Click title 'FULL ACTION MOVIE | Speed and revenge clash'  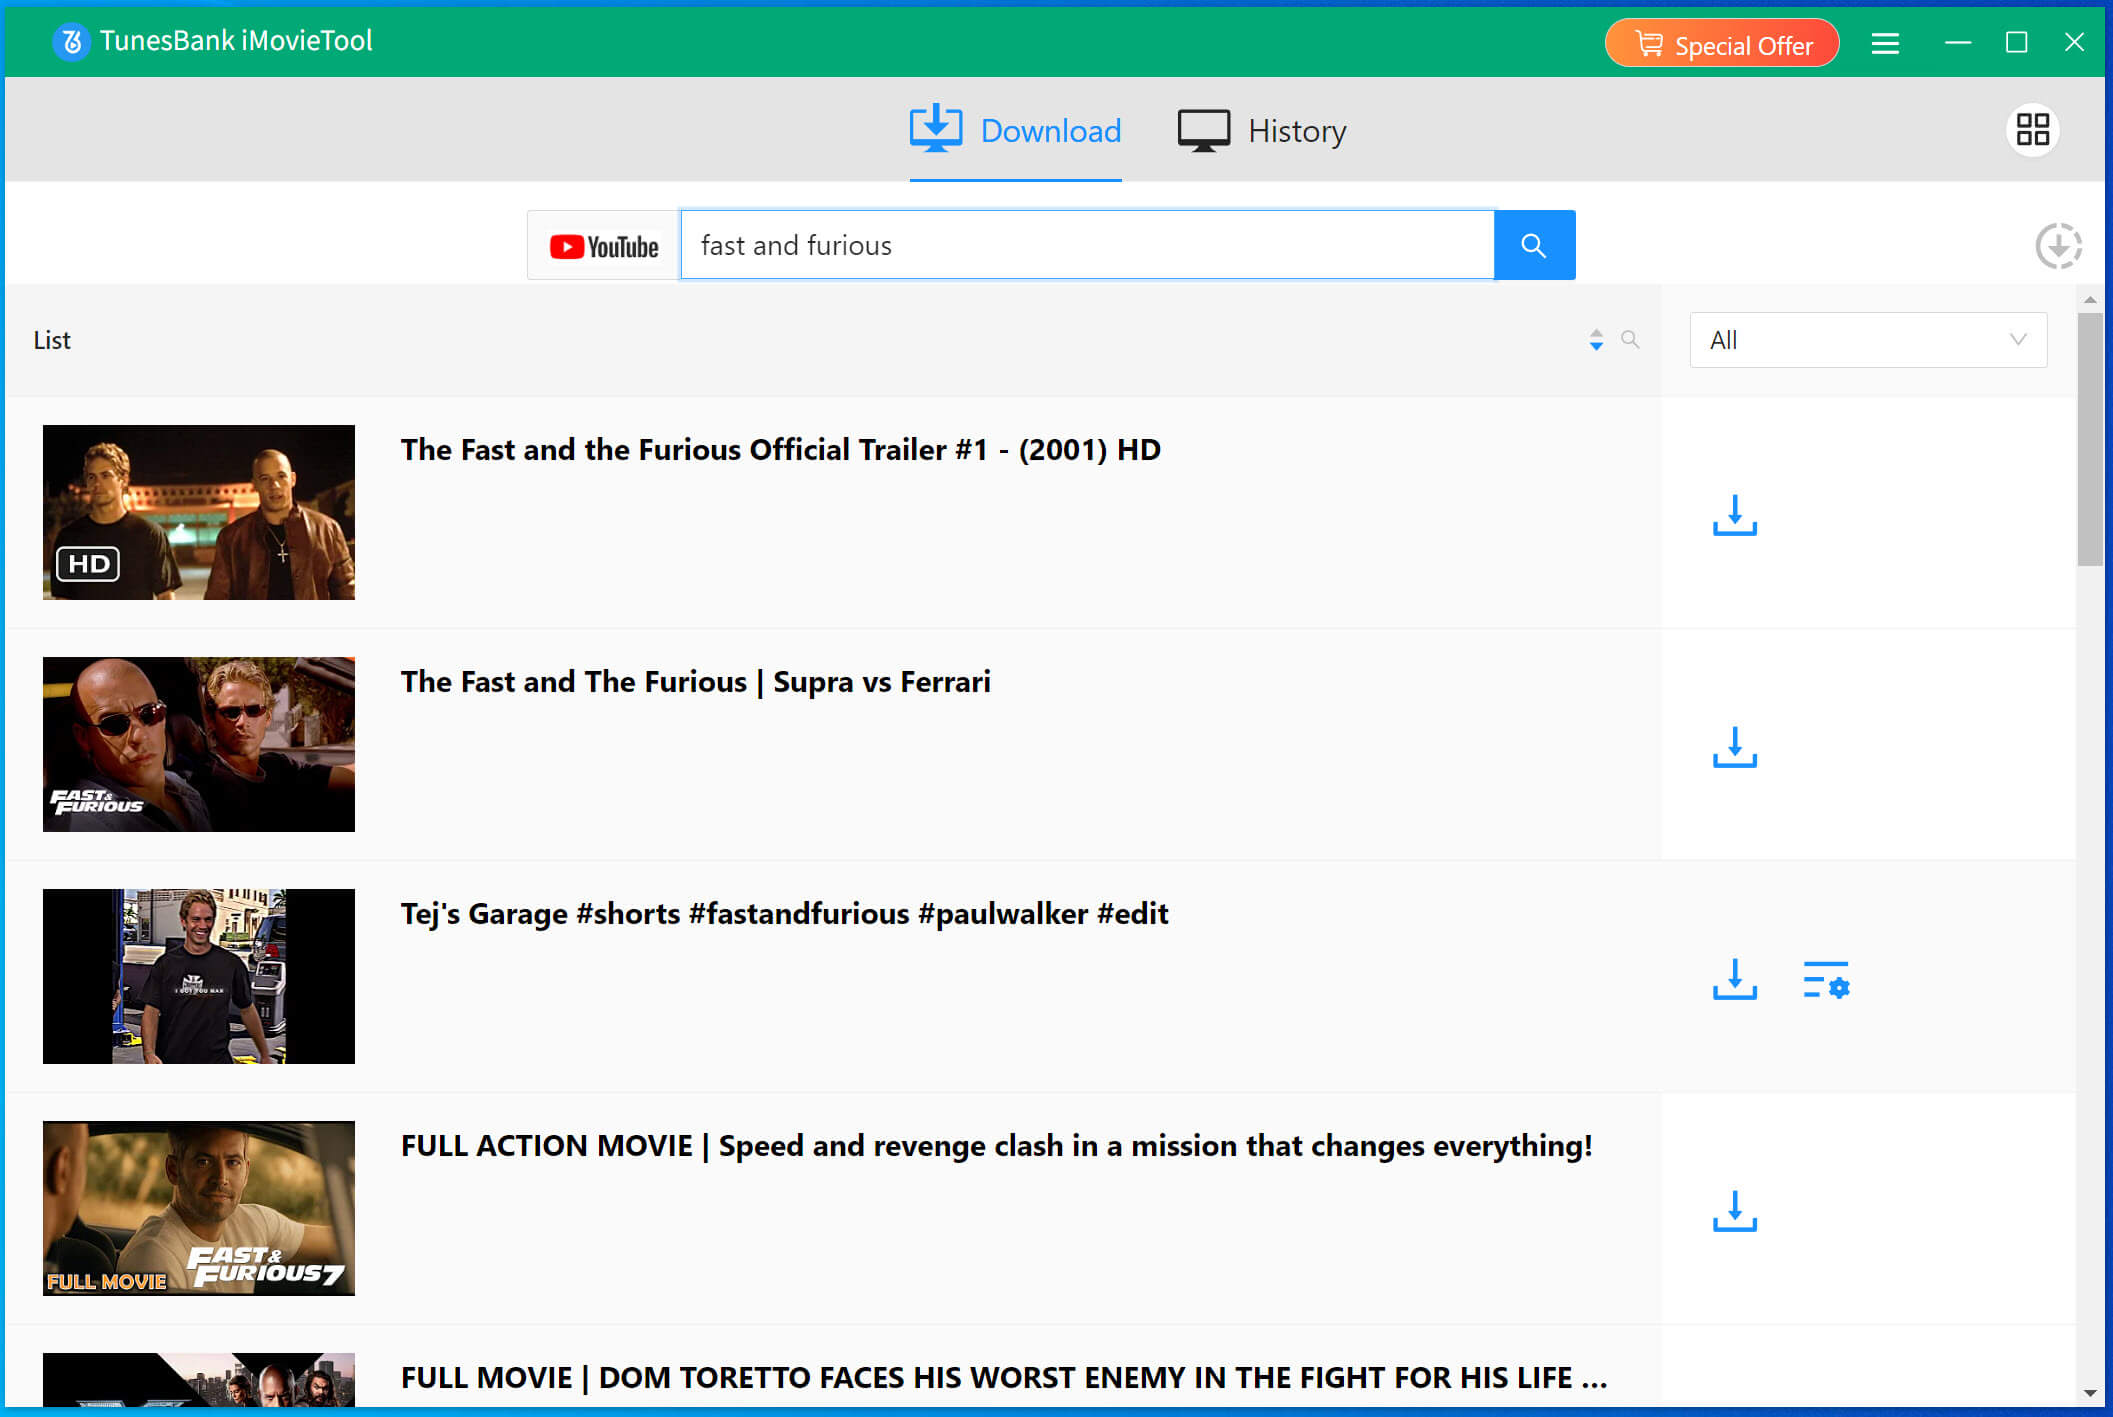997,1146
